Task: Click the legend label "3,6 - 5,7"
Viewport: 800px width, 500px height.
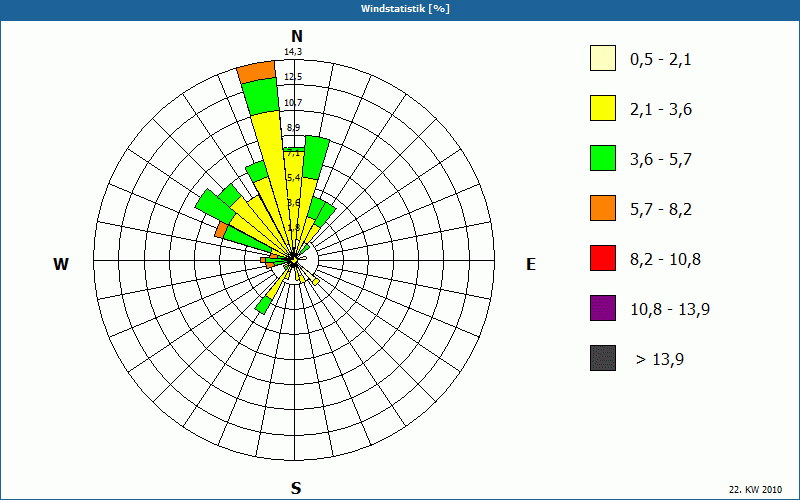Action: click(661, 160)
